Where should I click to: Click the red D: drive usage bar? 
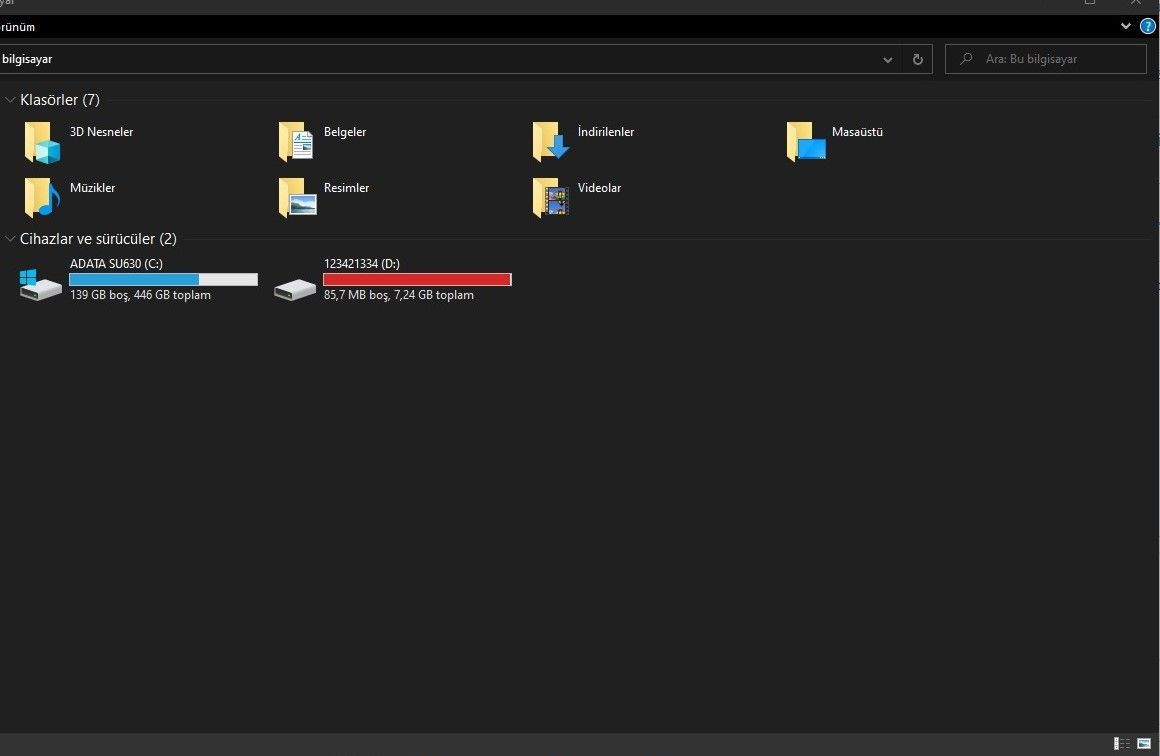pos(417,280)
